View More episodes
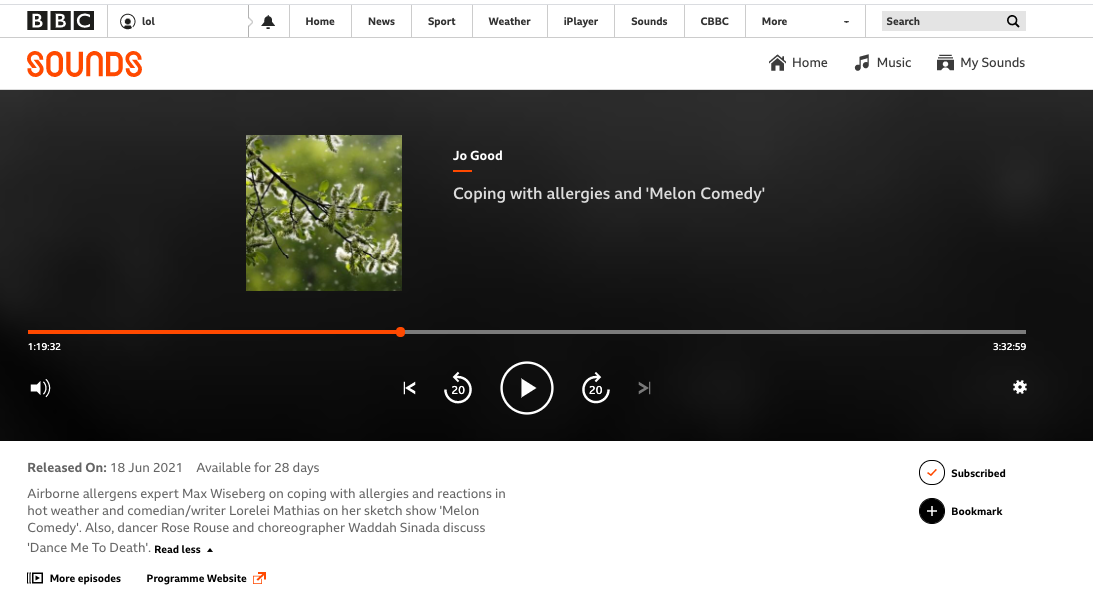The height and width of the screenshot is (612, 1093). (x=75, y=578)
